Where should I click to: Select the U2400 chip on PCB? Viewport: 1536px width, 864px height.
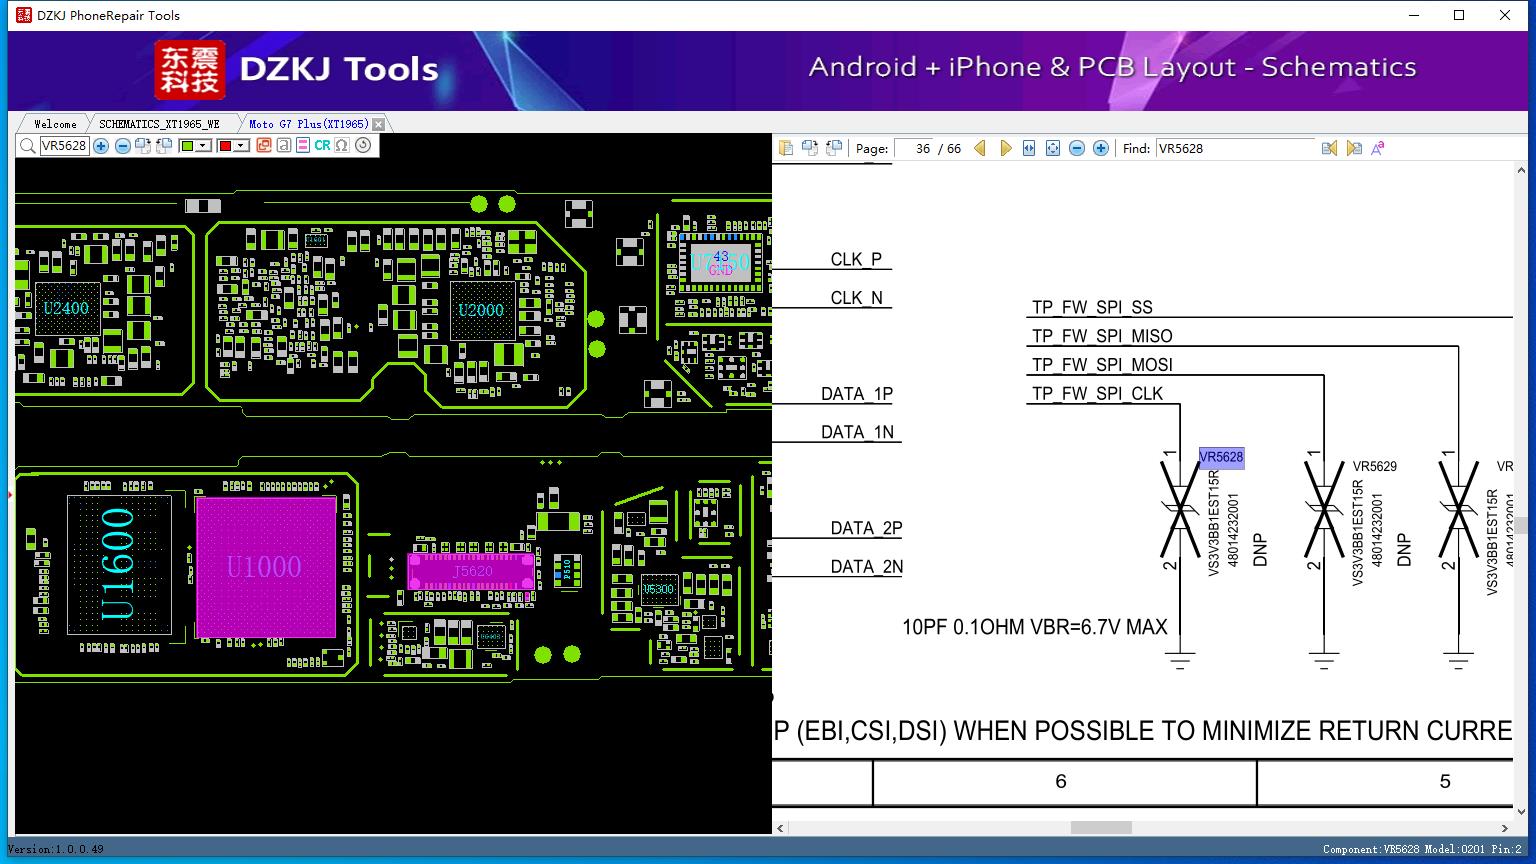coord(66,308)
